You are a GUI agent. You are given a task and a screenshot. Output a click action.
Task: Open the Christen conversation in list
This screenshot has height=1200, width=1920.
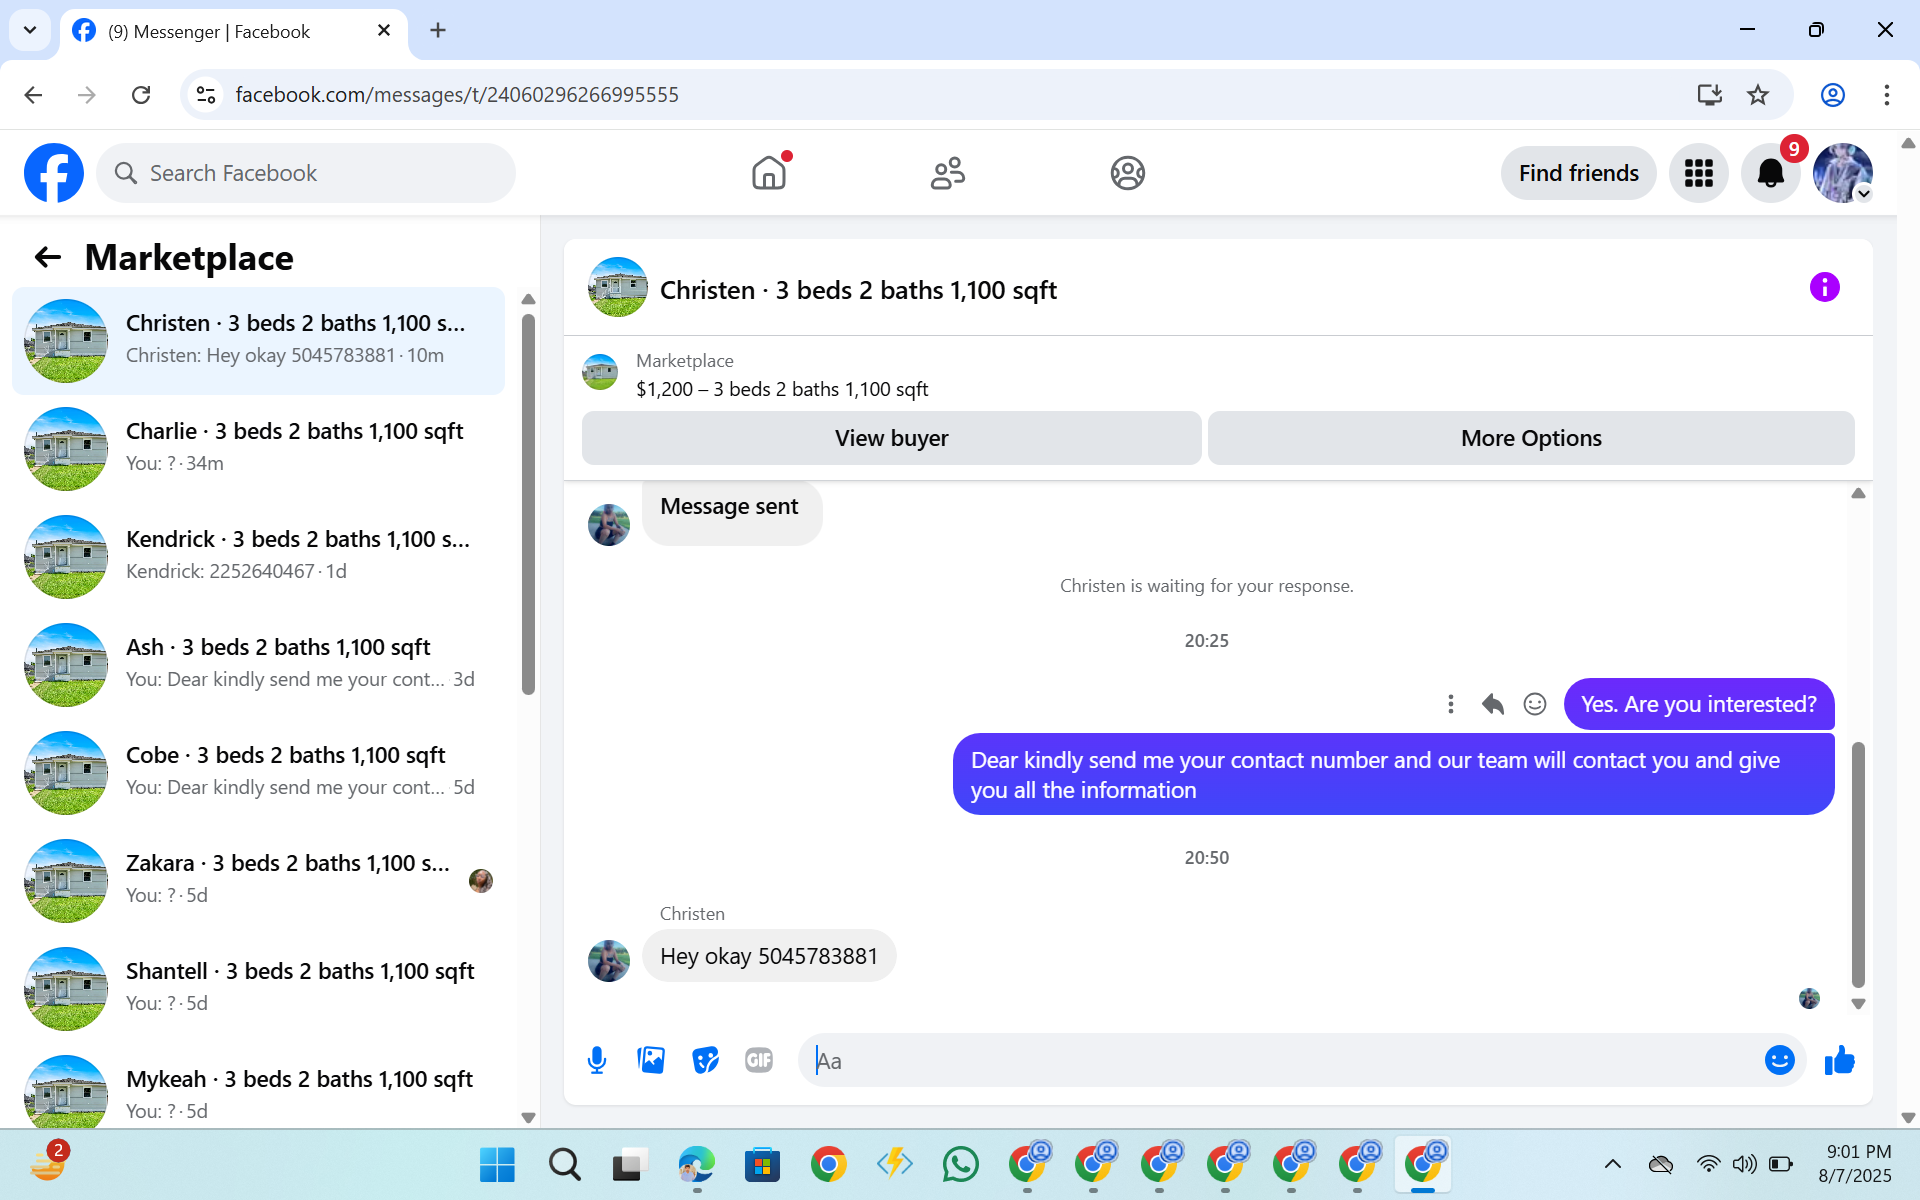tap(258, 341)
